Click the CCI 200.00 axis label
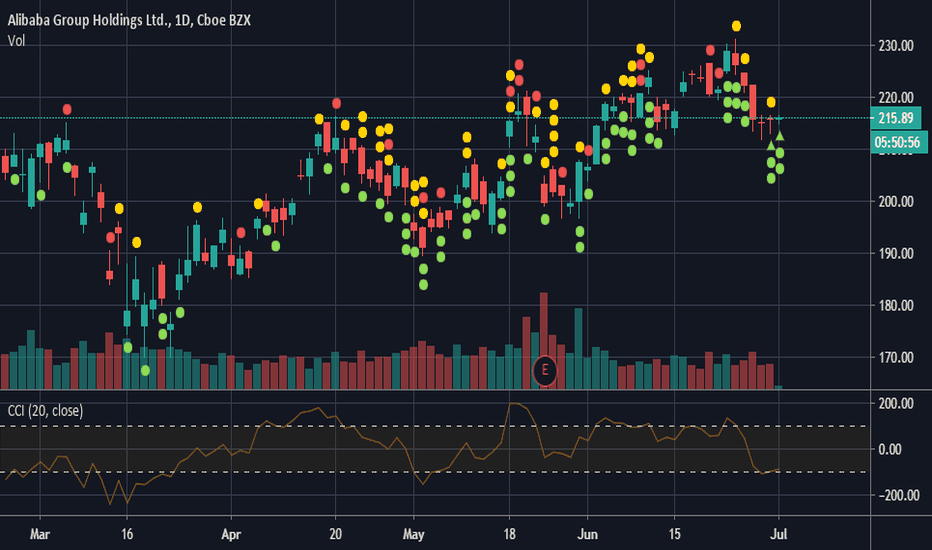The width and height of the screenshot is (932, 550). coord(896,404)
